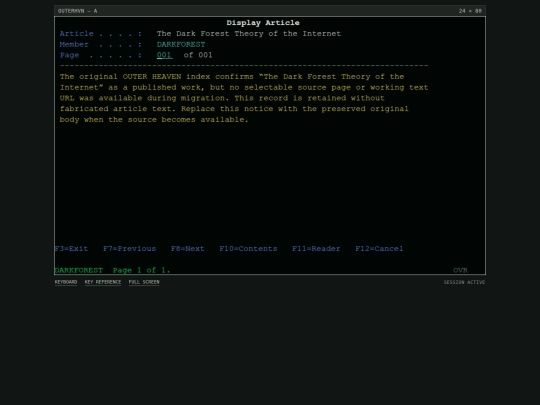540x405 pixels.
Task: Click the 'of 001' page total
Action: [198, 55]
